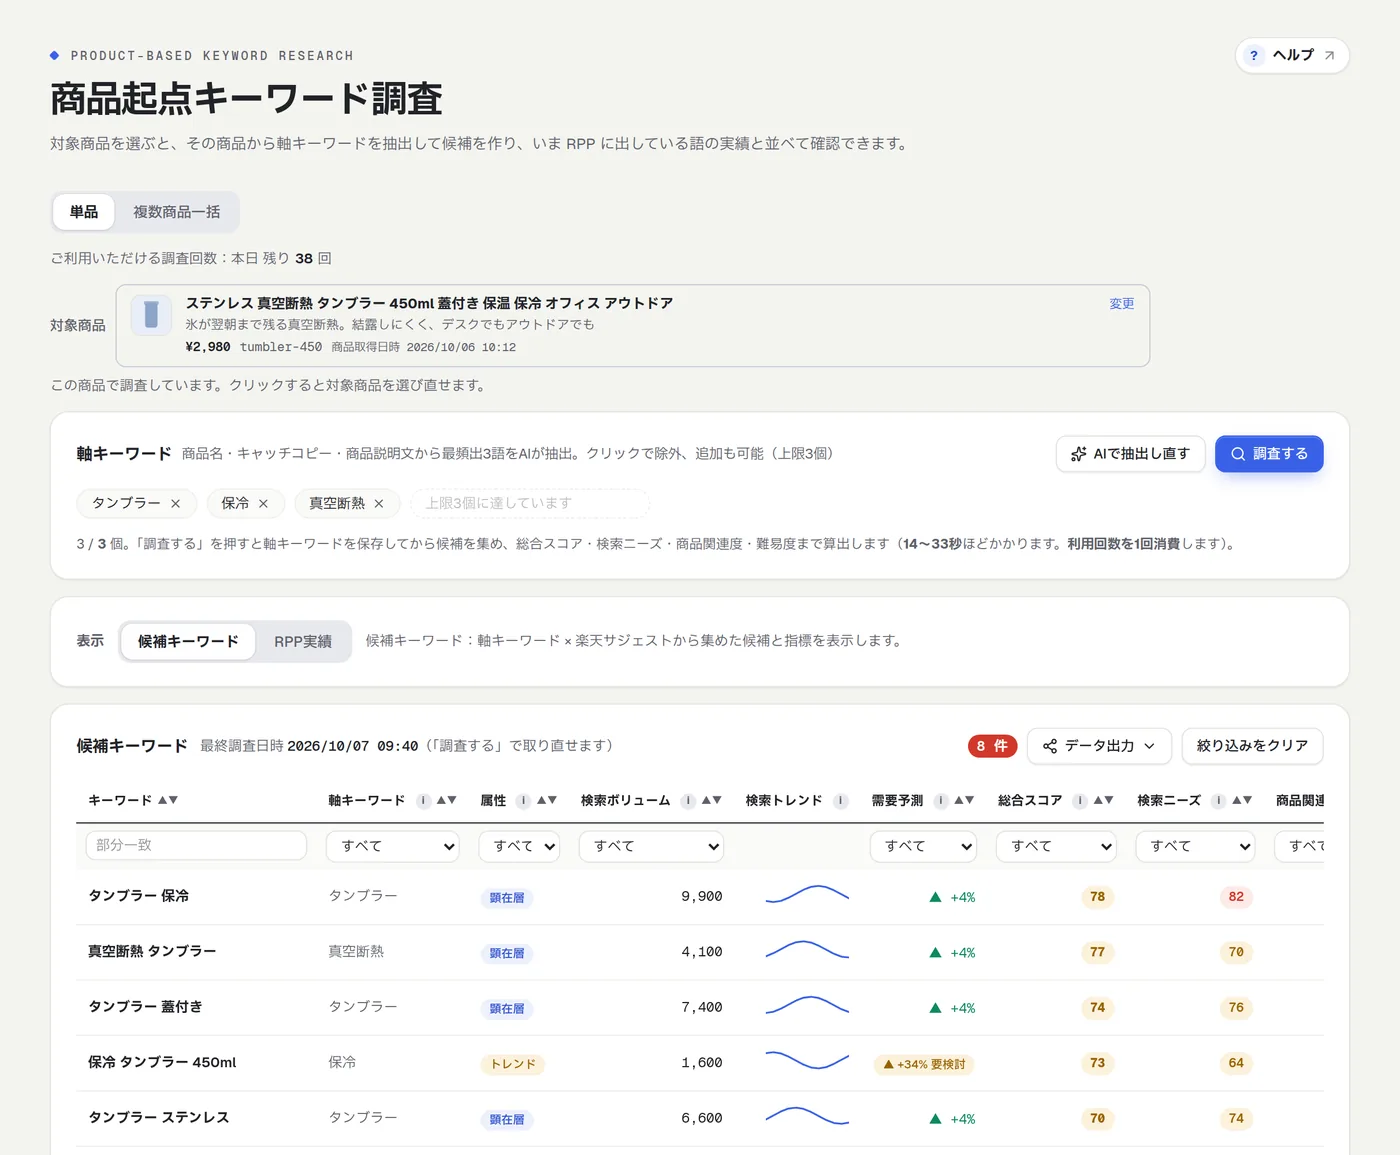Click total score 73 badge
The image size is (1400, 1155).
click(x=1097, y=1063)
